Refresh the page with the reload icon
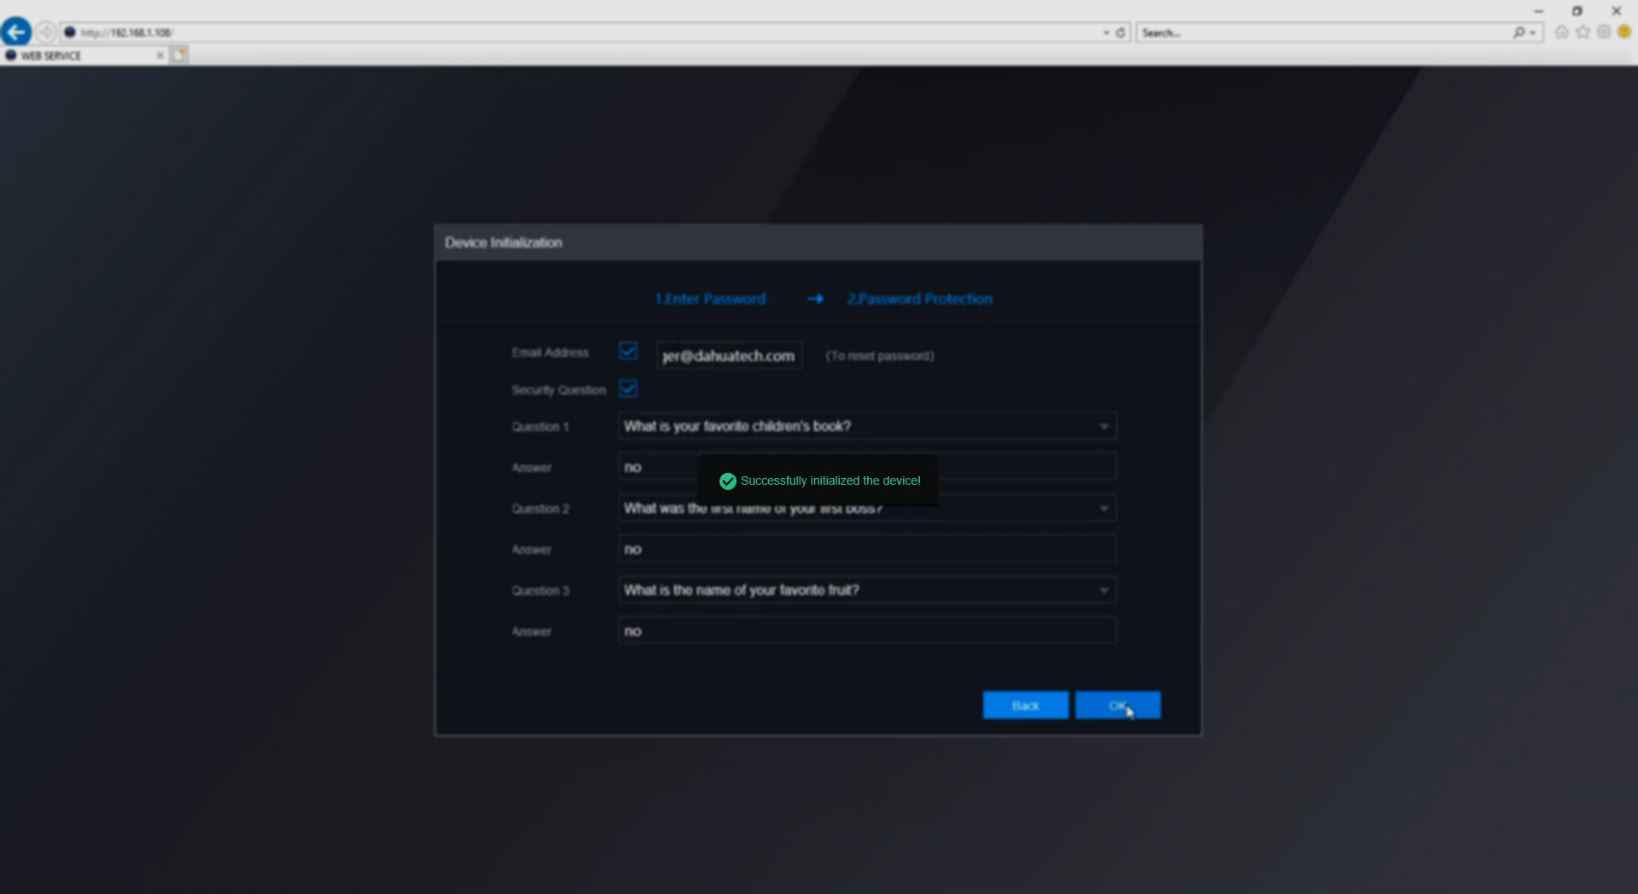The width and height of the screenshot is (1638, 894). click(x=1121, y=32)
